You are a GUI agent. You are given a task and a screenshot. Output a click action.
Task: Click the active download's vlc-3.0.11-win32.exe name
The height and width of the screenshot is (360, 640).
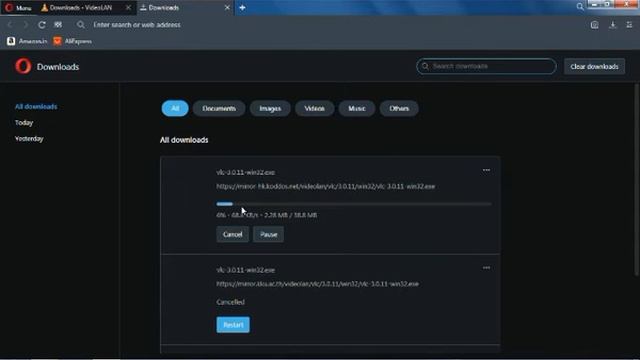[246, 172]
